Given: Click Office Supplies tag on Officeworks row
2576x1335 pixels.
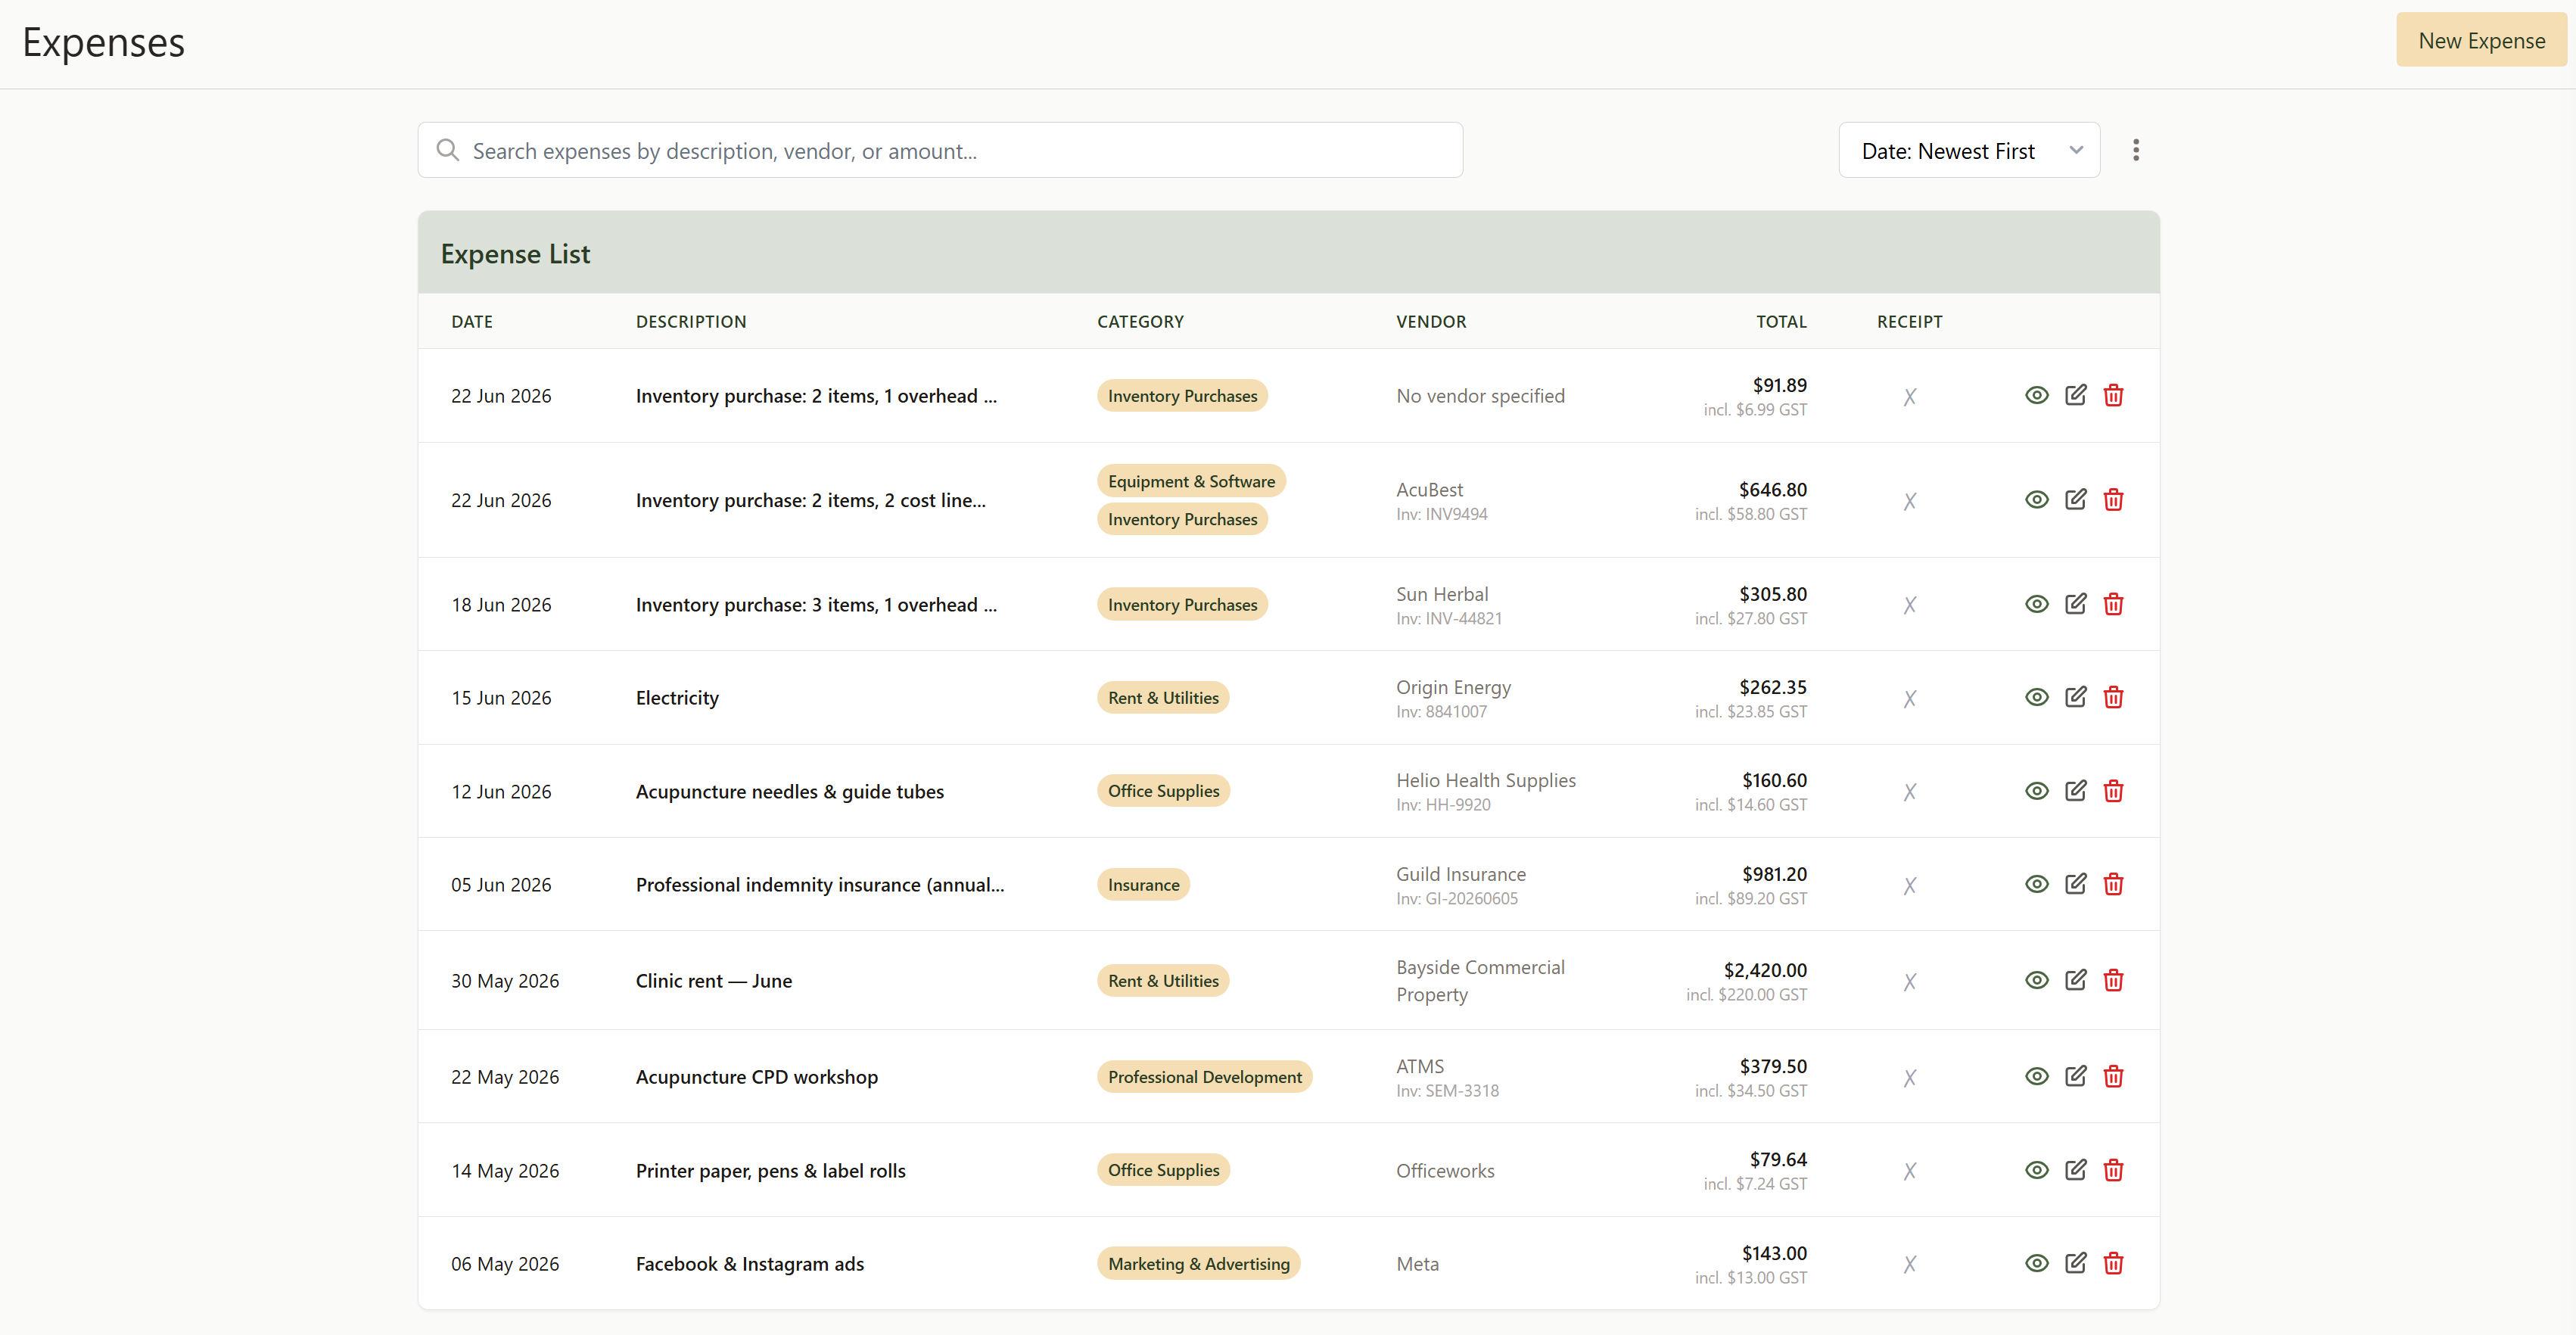Looking at the screenshot, I should click(1163, 1170).
